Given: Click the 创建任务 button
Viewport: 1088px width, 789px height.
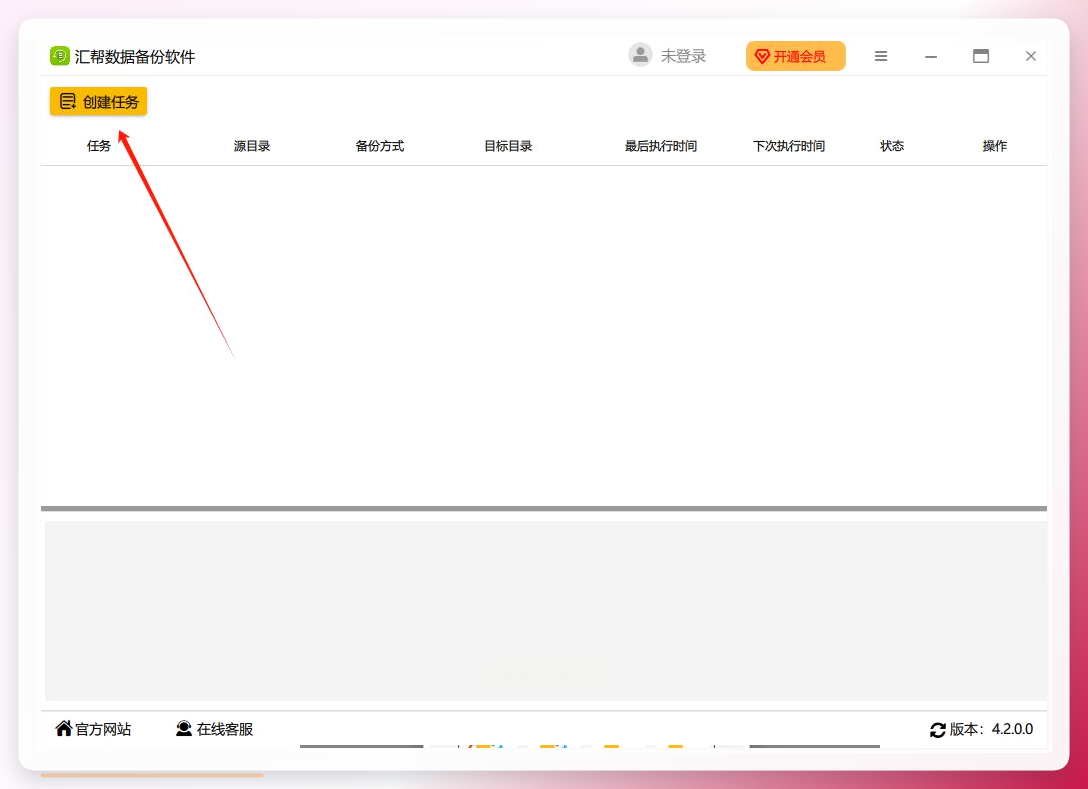Looking at the screenshot, I should (99, 101).
